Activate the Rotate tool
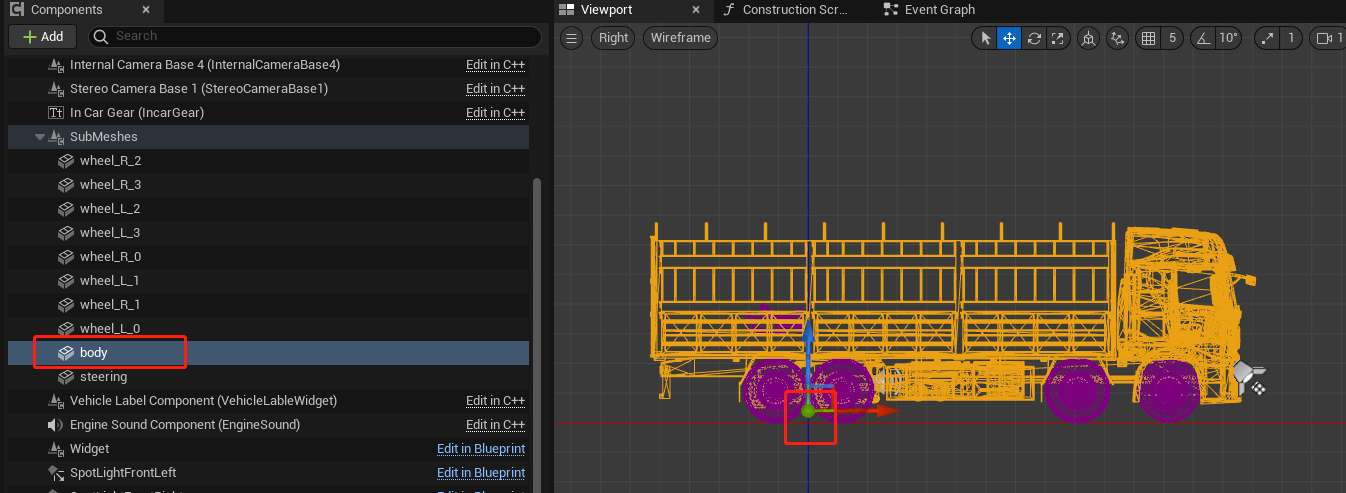1346x493 pixels. pos(1034,38)
